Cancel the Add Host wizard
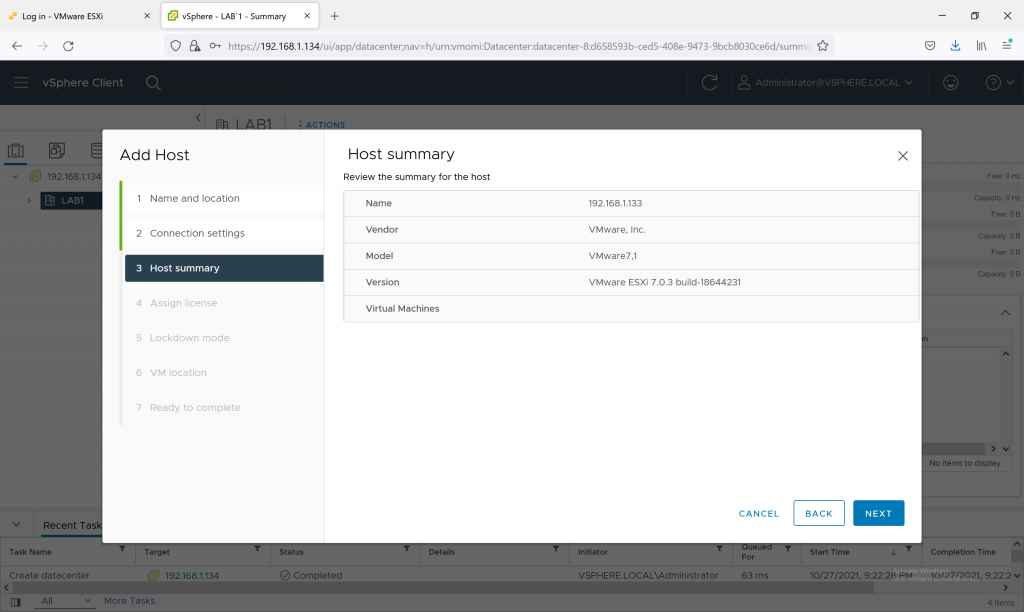The height and width of the screenshot is (612, 1024). (759, 513)
